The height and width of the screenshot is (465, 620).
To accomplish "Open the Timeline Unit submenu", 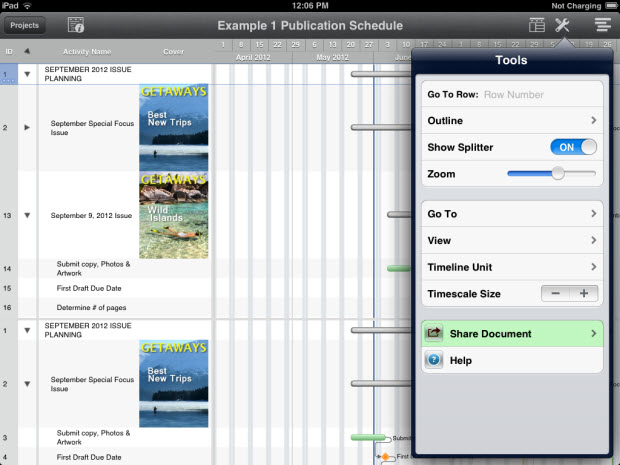I will pyautogui.click(x=511, y=267).
